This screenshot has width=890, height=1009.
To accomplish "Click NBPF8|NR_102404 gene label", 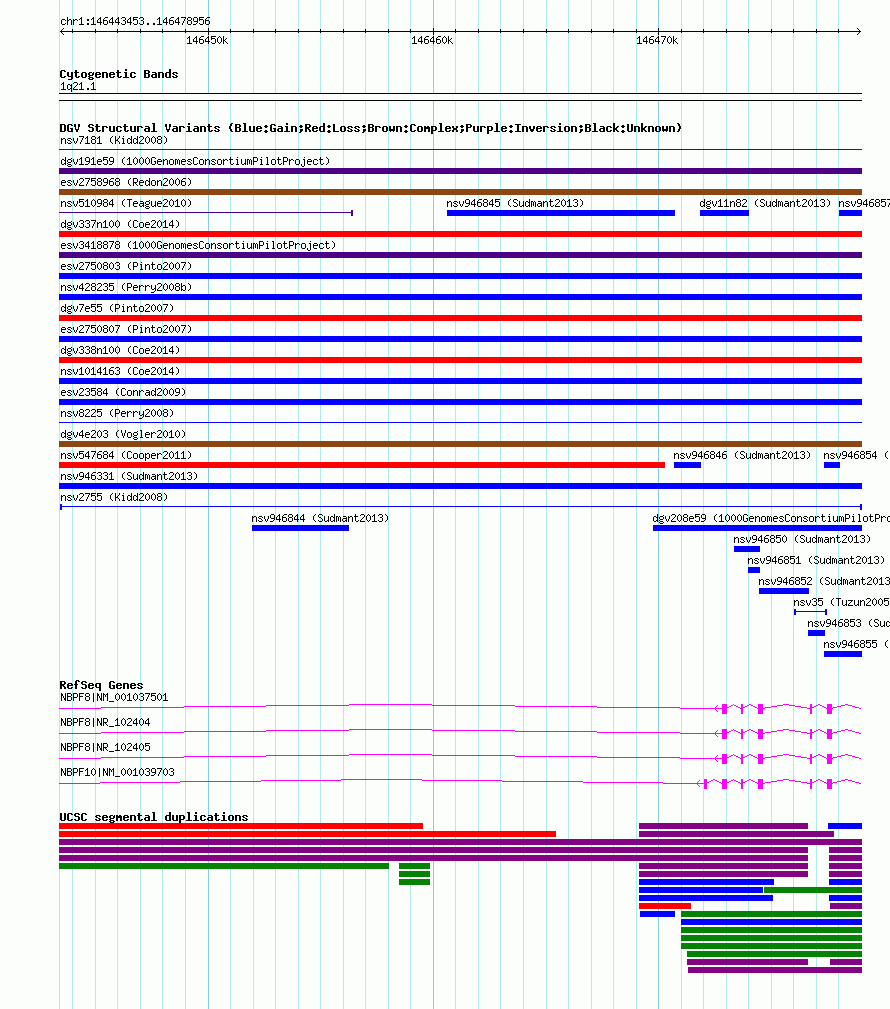I will [x=105, y=723].
